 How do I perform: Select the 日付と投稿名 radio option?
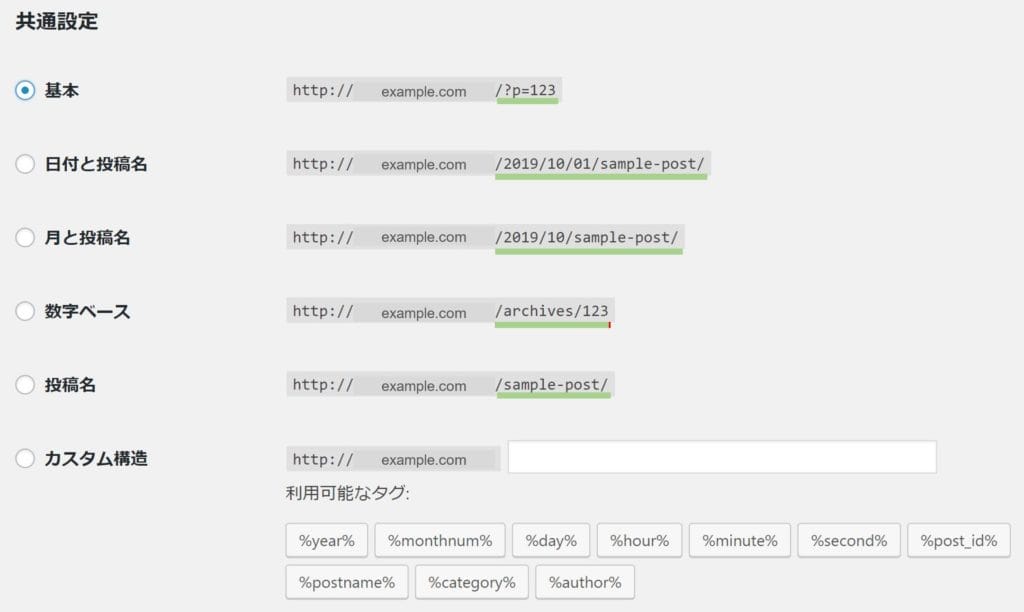click(25, 164)
